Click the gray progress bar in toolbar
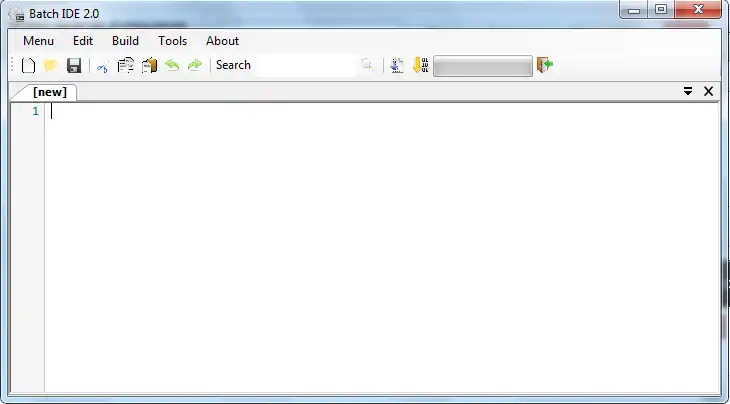The width and height of the screenshot is (730, 404). point(483,66)
